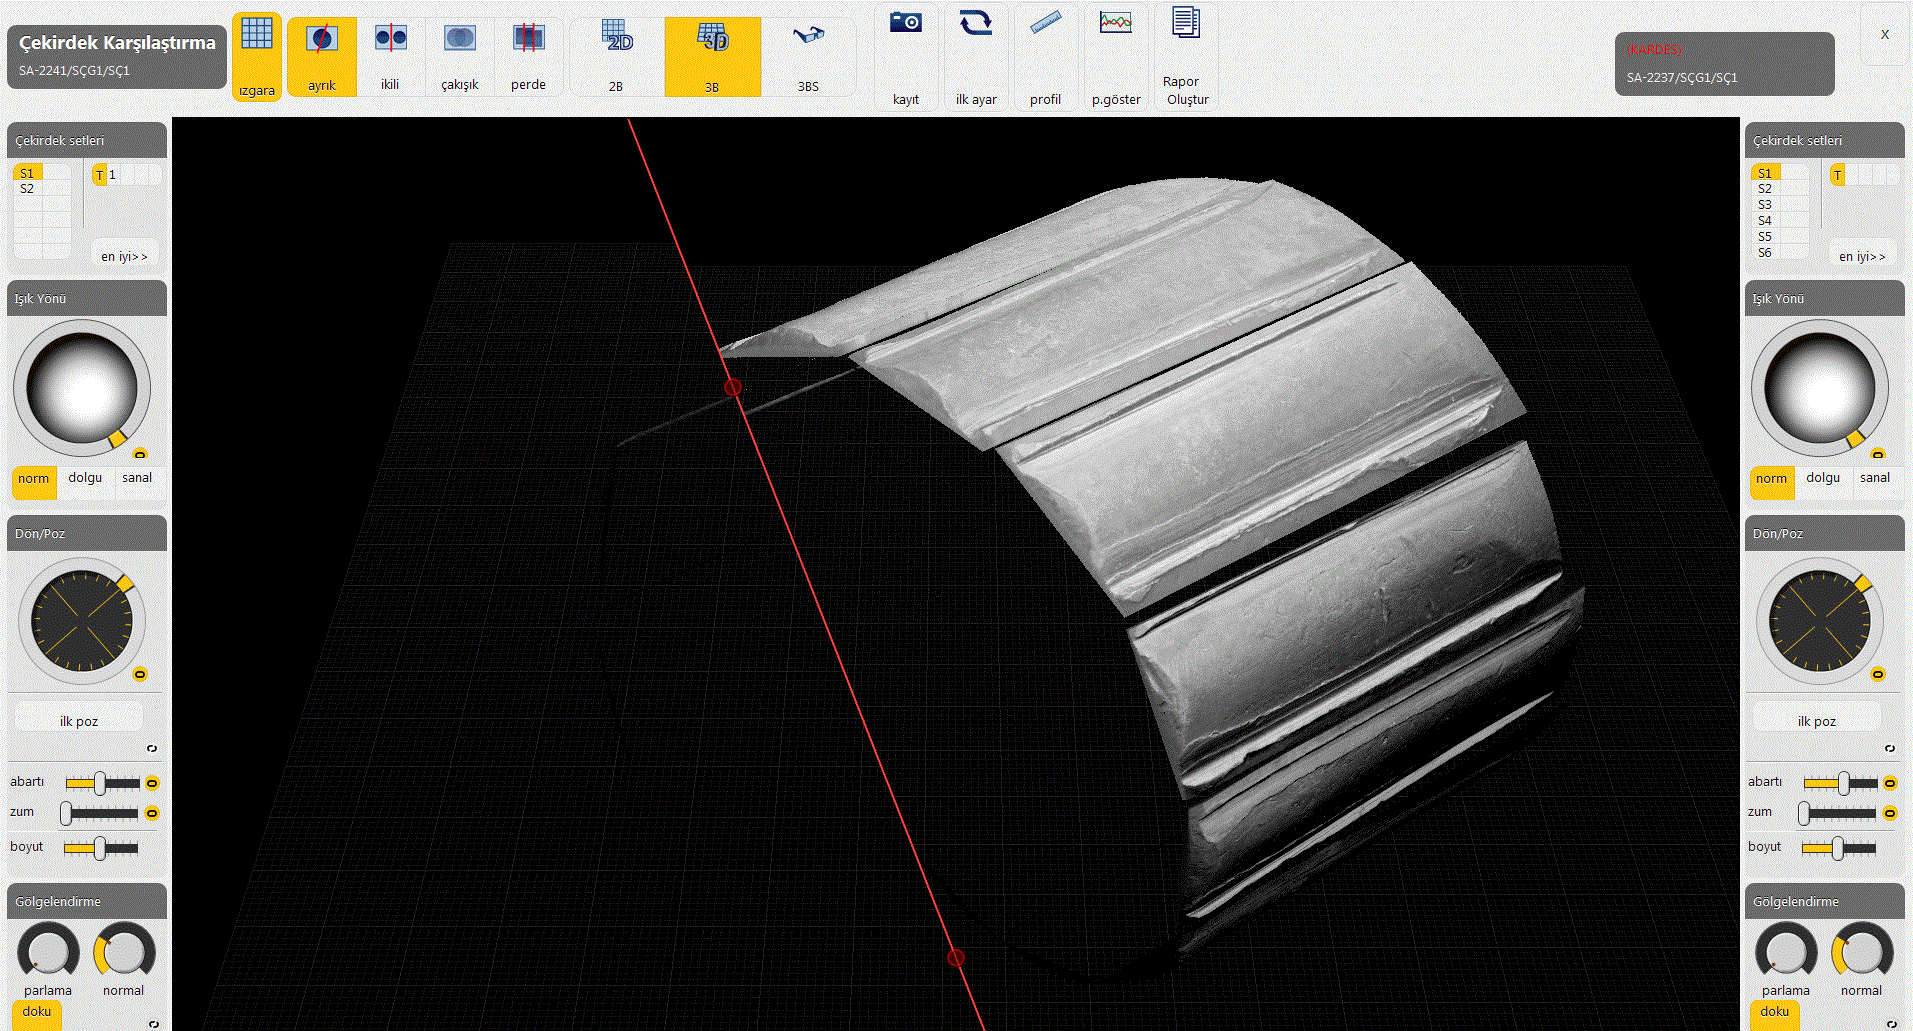Toggle the ızgara grid display icon
Viewport: 1913px width, 1031px height.
pos(257,35)
